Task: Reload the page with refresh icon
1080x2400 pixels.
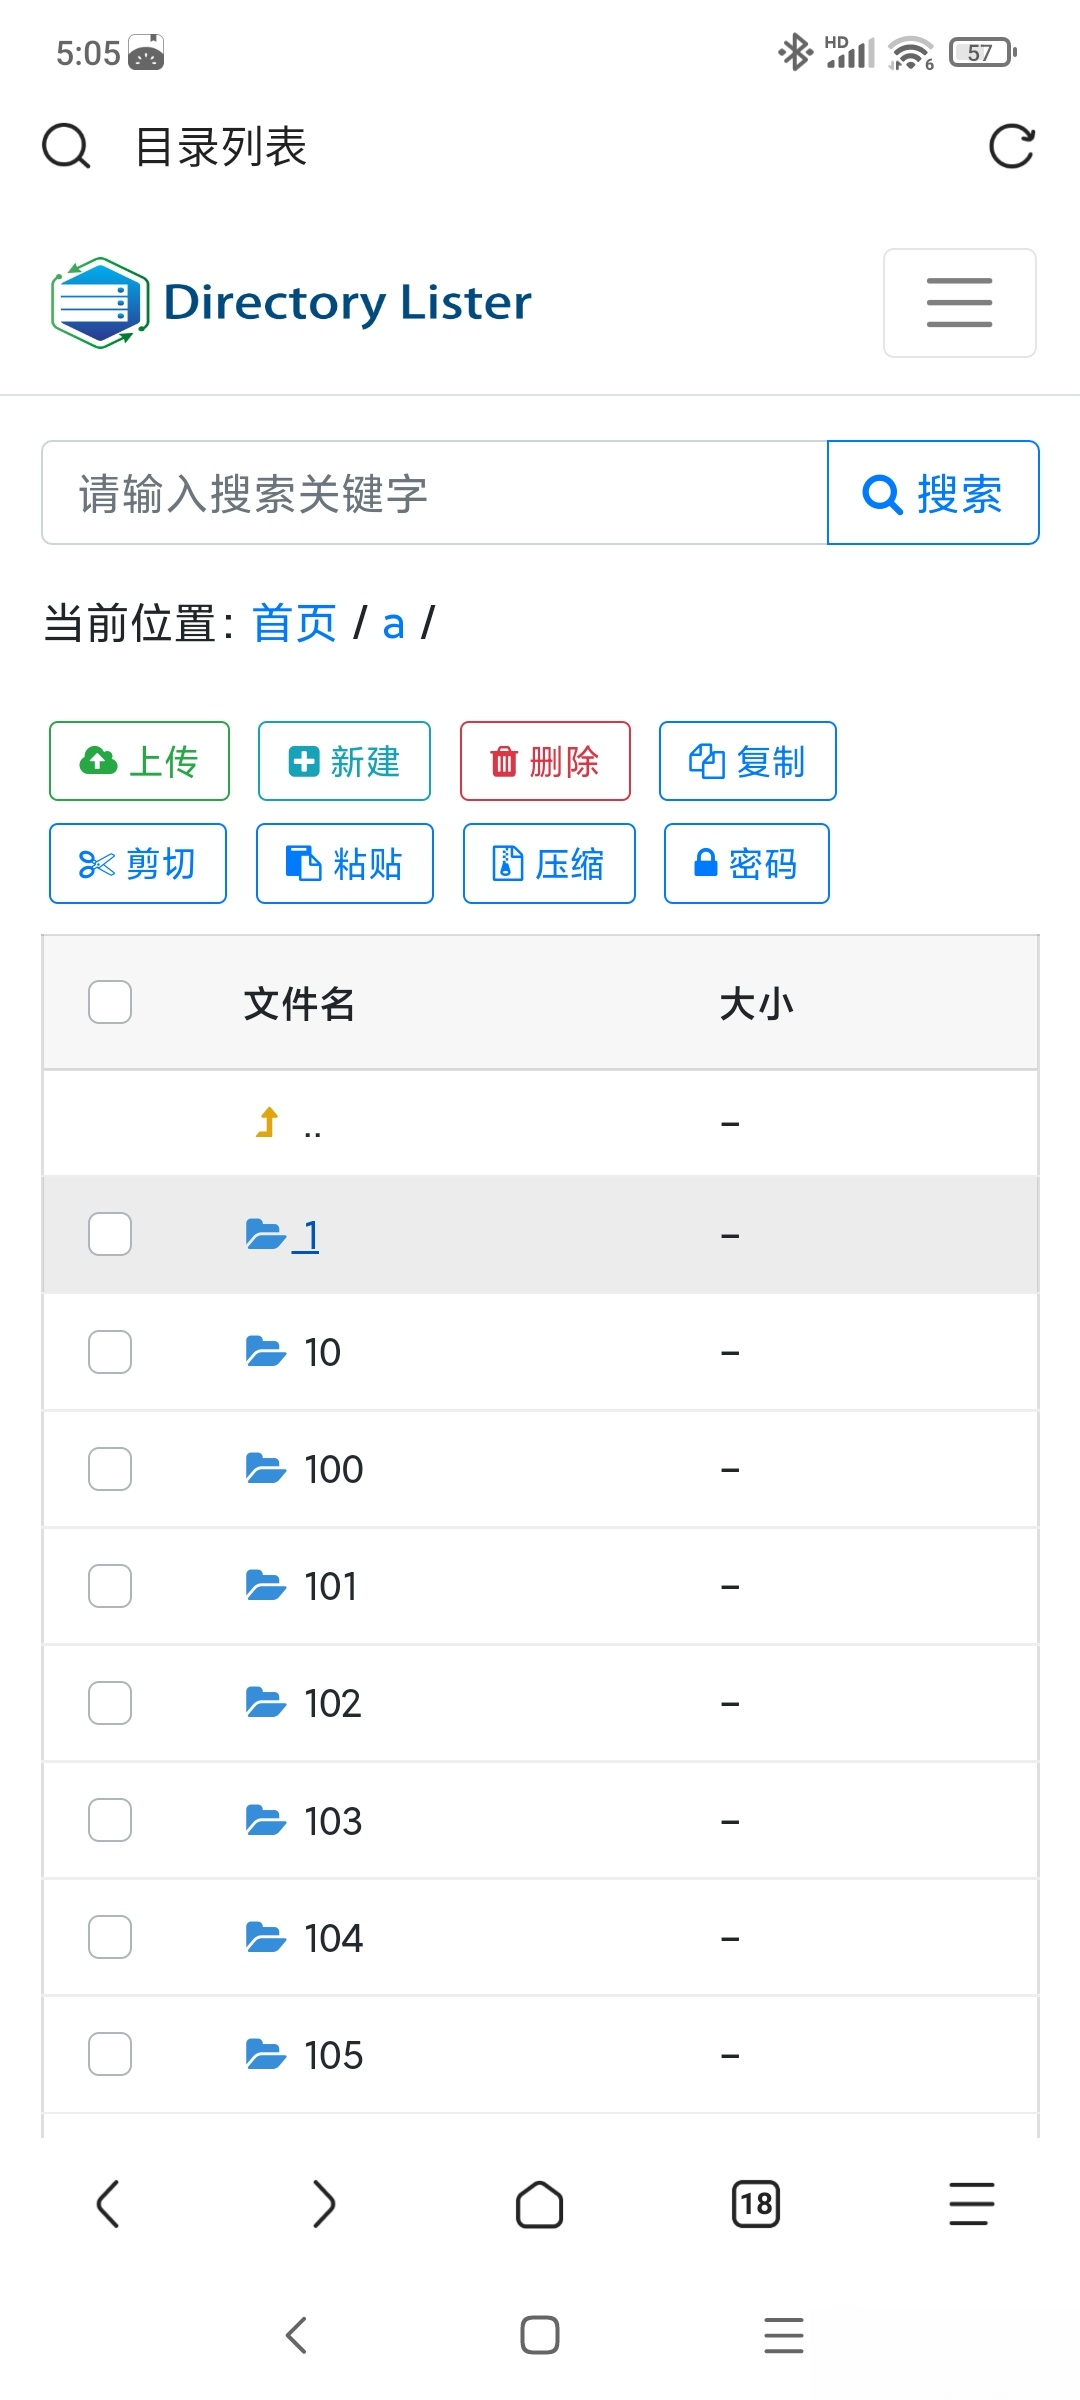Action: pos(1011,147)
